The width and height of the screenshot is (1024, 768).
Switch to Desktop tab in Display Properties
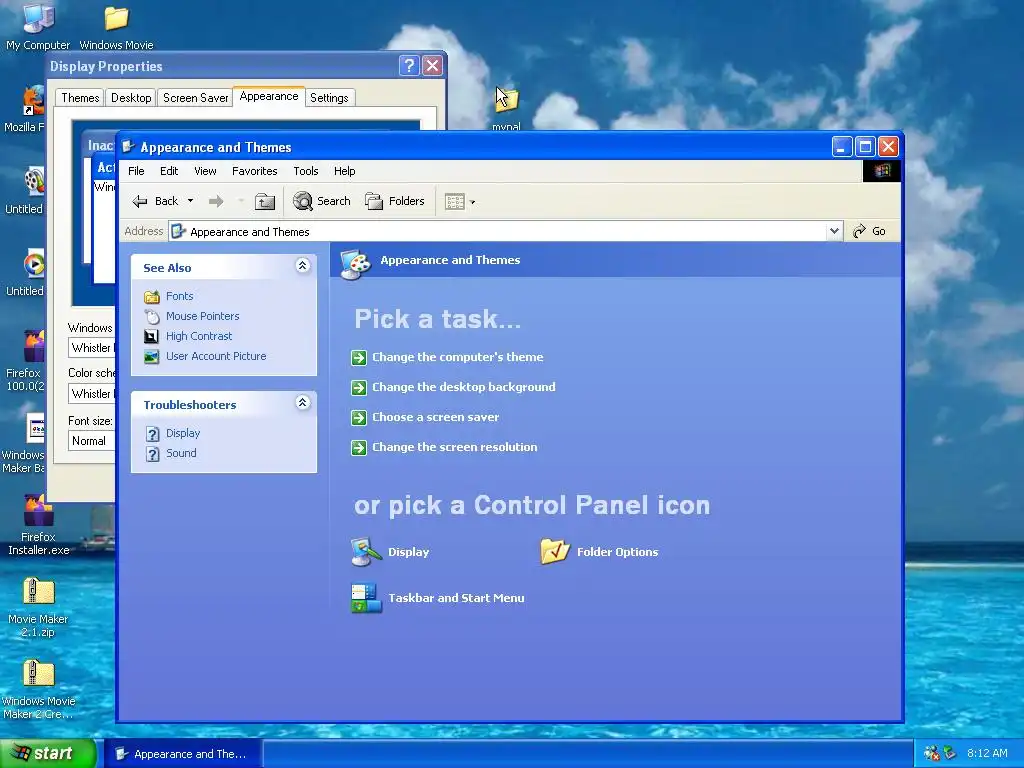pos(131,98)
